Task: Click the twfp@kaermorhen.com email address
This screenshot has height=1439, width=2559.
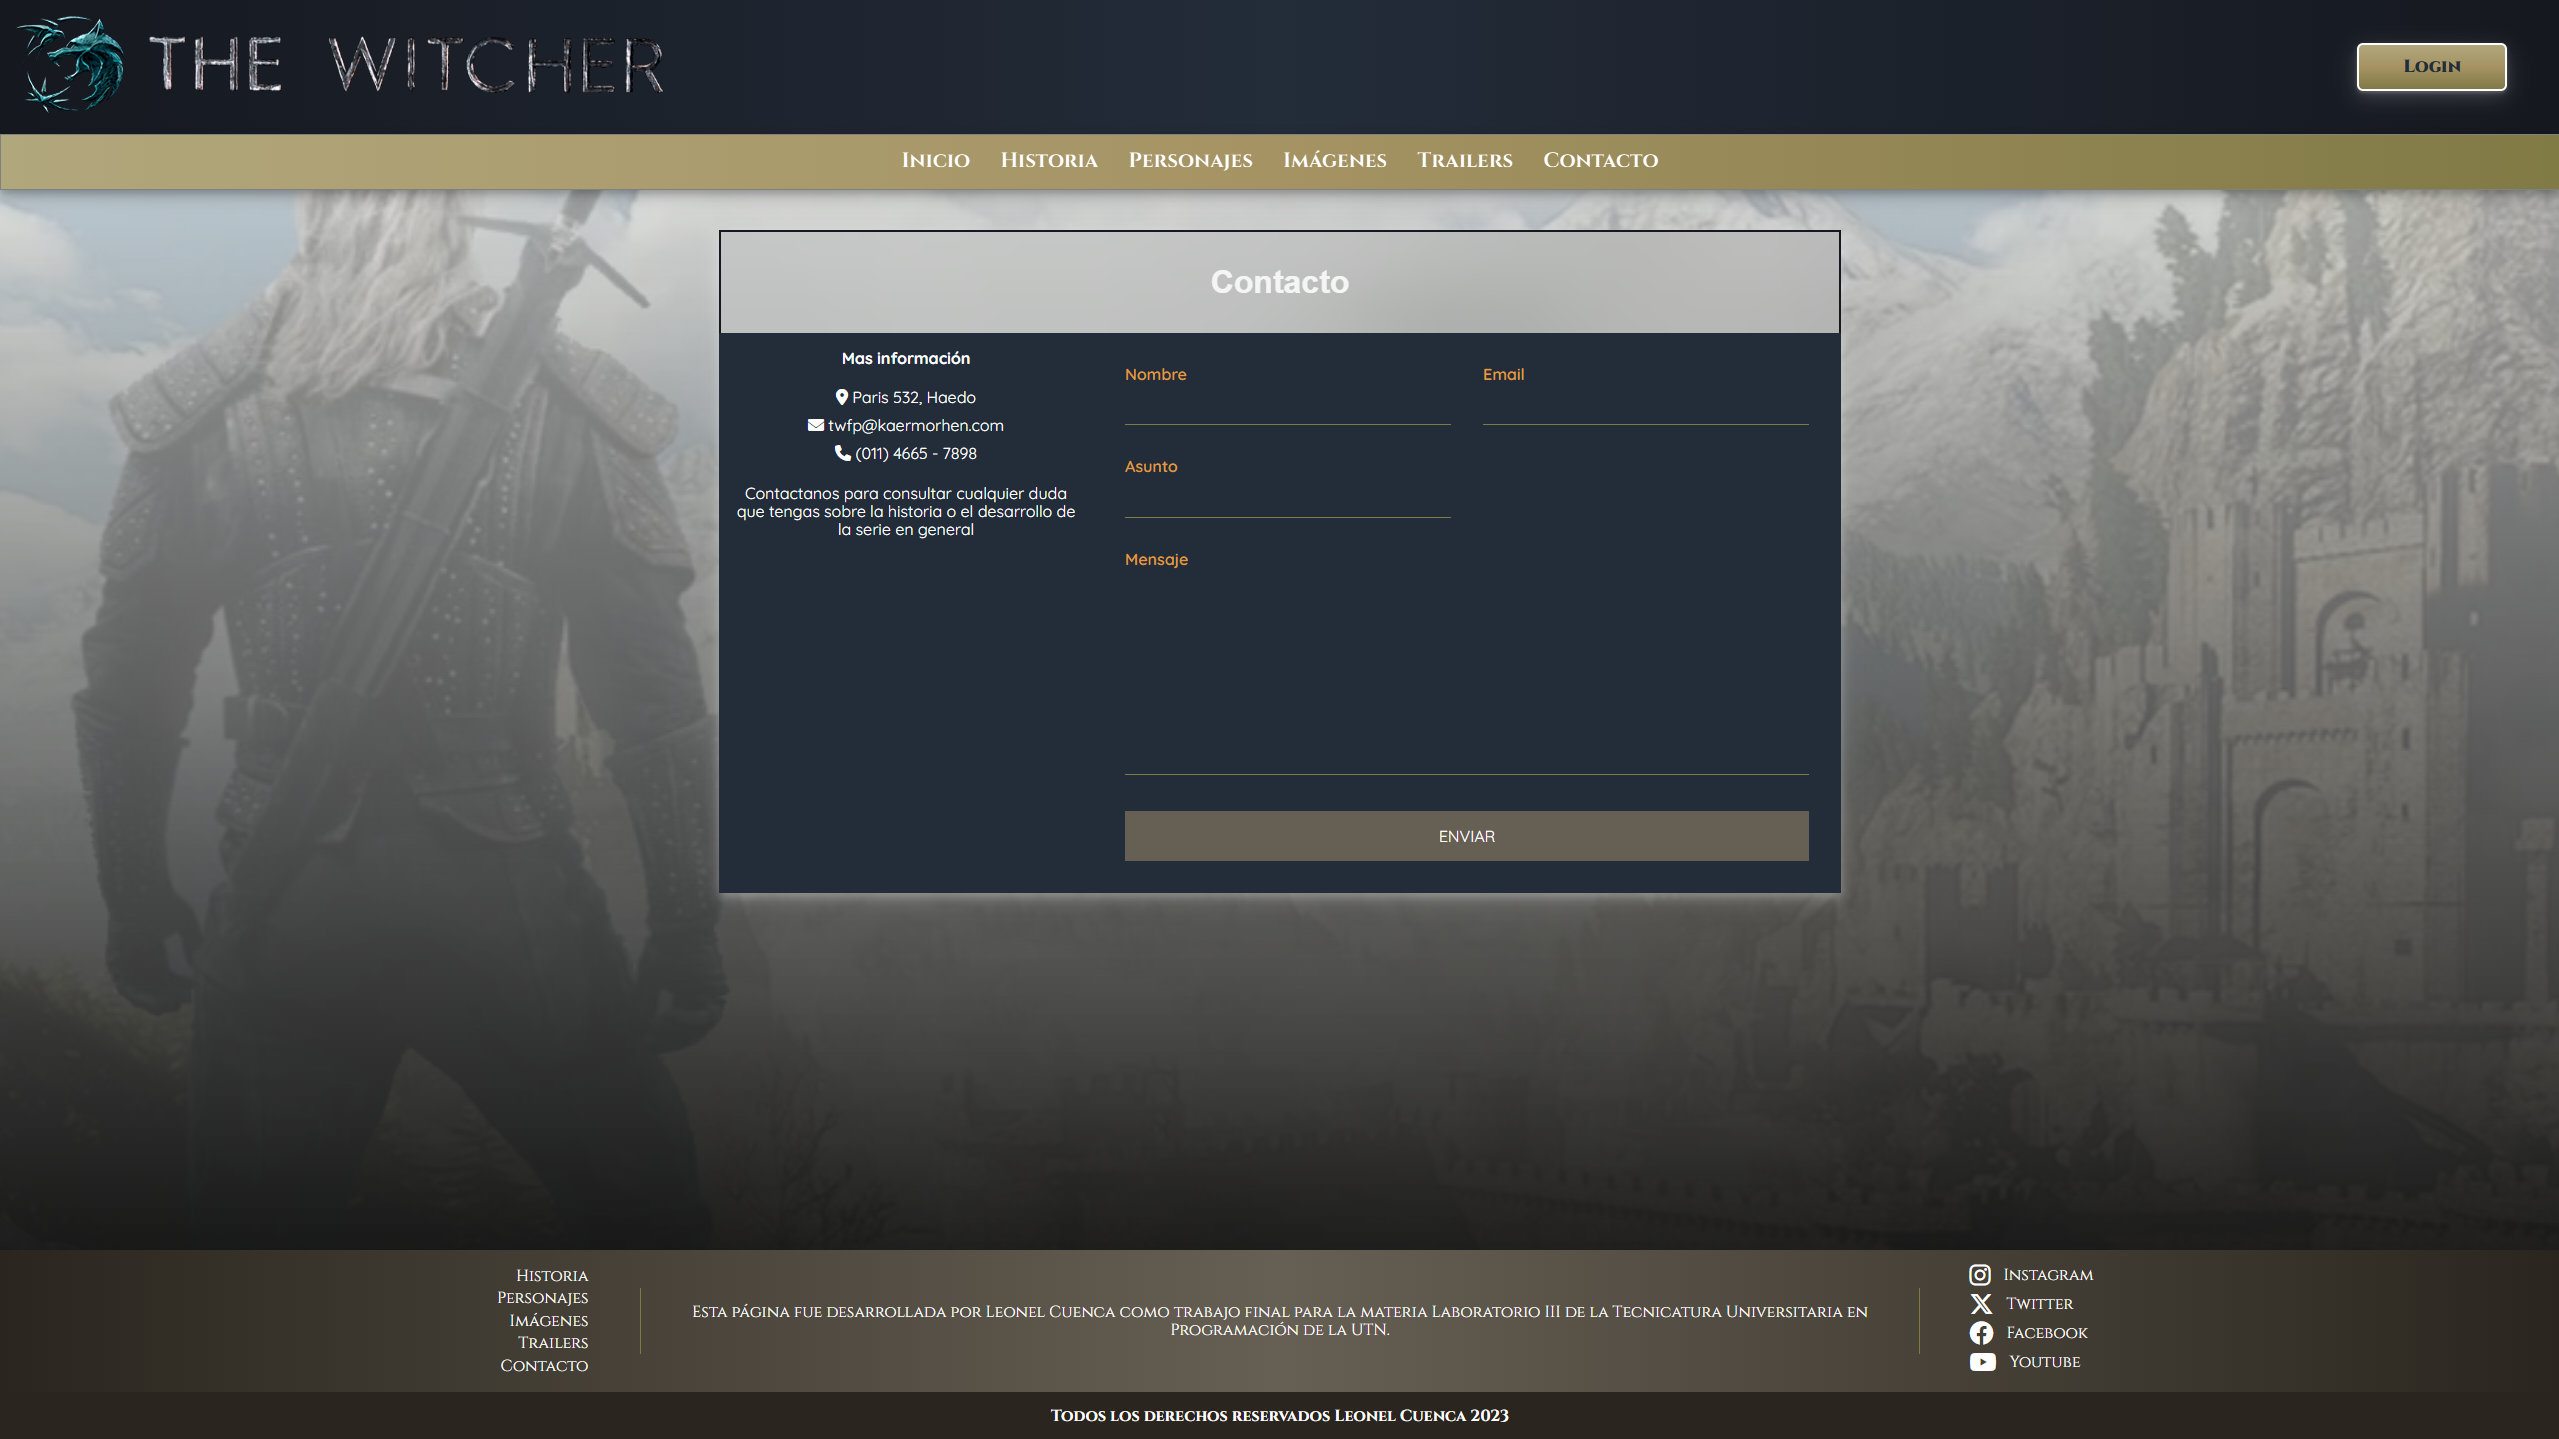Action: click(916, 425)
